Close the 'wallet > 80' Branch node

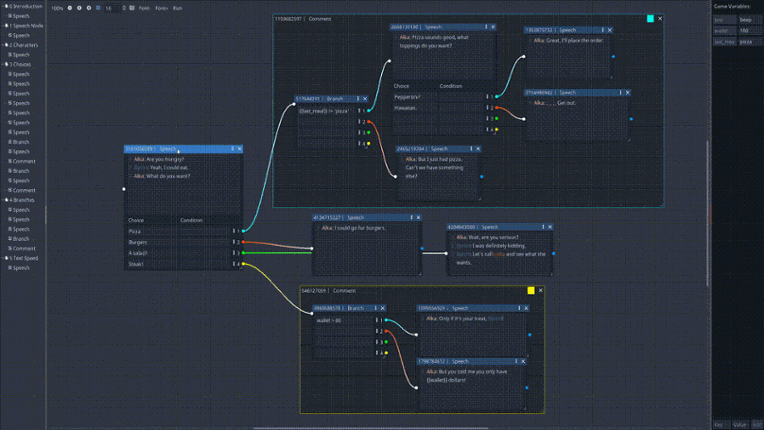coord(383,308)
